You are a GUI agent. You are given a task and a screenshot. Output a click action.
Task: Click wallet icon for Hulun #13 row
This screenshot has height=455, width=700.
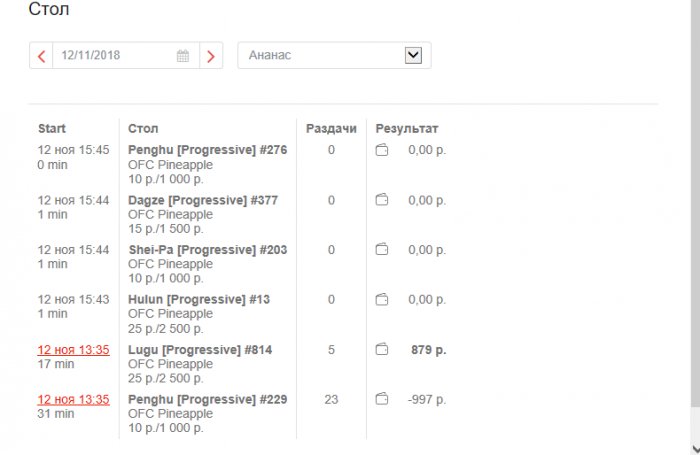381,300
